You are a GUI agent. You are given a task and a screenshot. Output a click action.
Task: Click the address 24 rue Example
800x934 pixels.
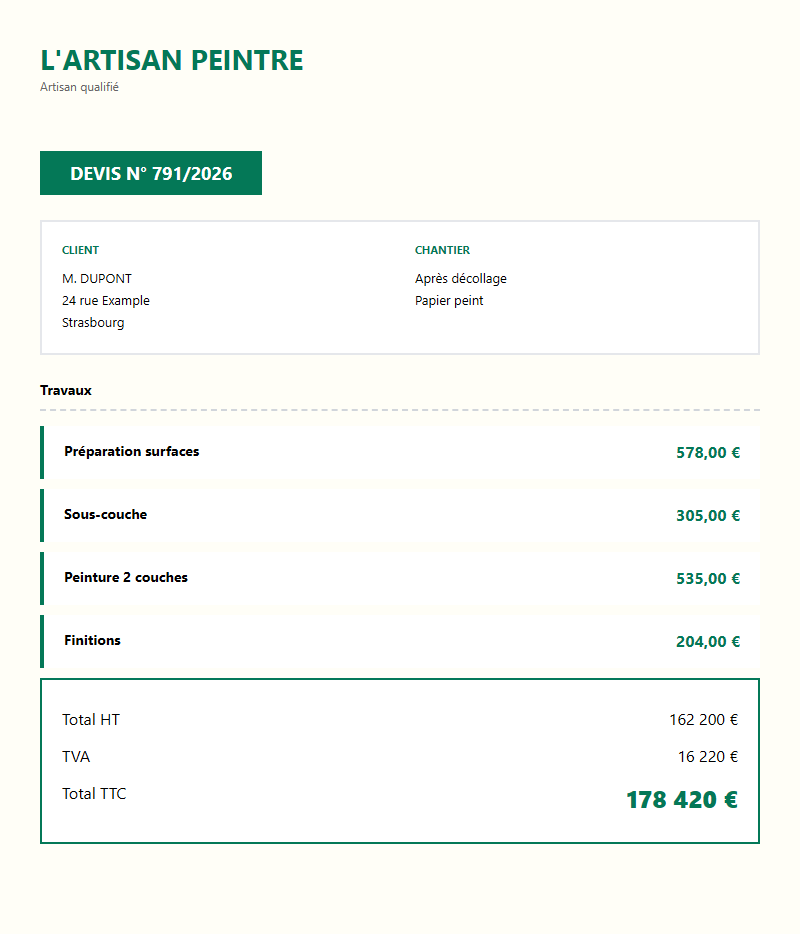[106, 301]
